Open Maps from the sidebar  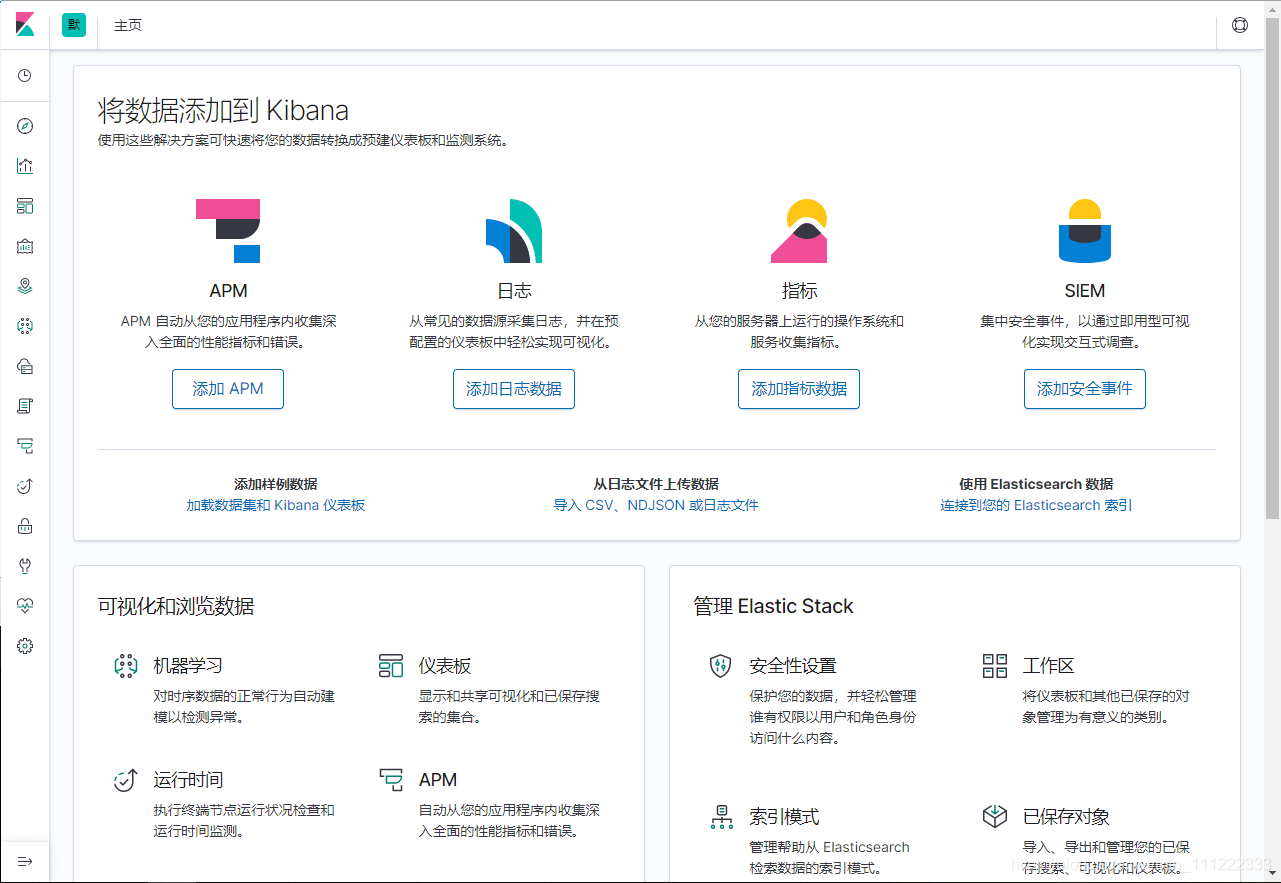[x=25, y=286]
